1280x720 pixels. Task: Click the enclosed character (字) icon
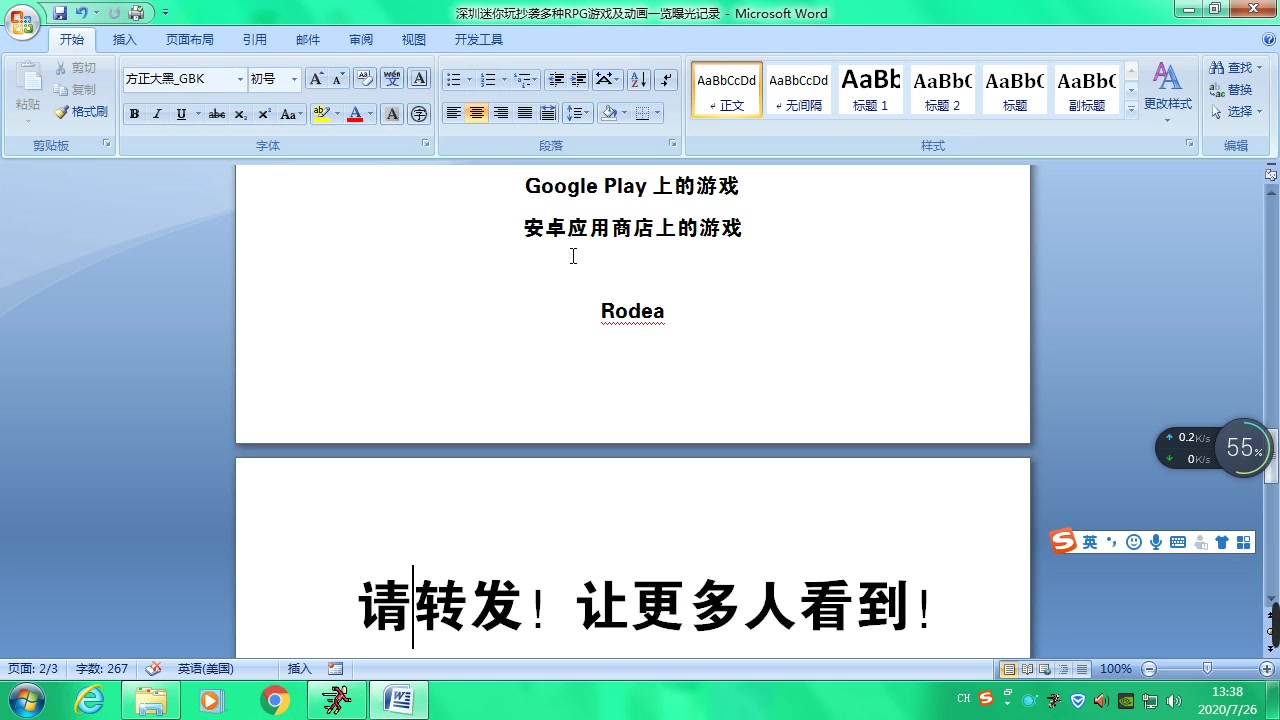click(420, 114)
